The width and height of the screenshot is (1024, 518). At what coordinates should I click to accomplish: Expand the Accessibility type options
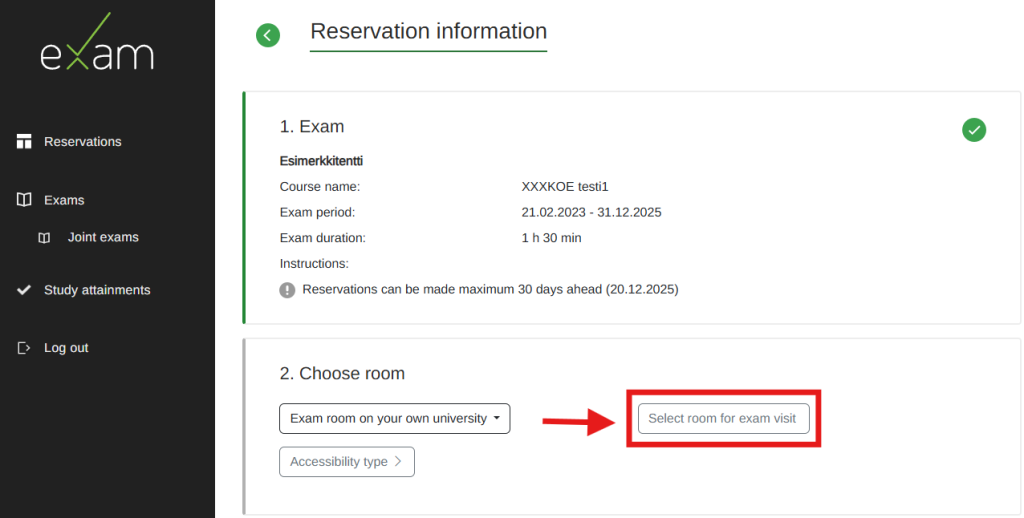(x=346, y=462)
